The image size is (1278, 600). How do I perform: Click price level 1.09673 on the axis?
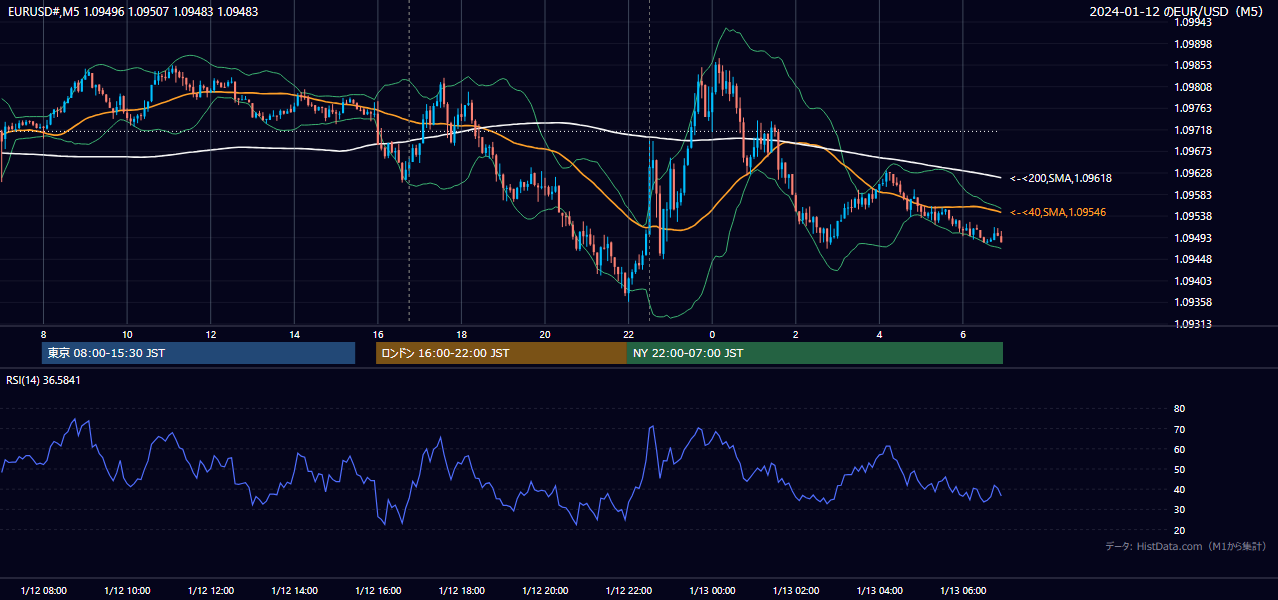1194,151
